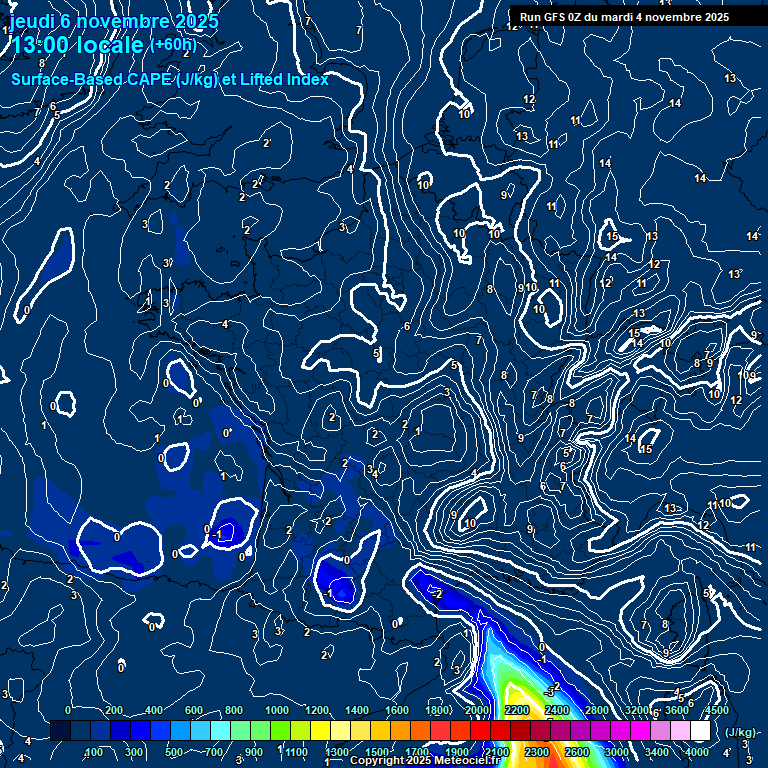Click the '13:00 locale' time label
Image resolution: width=768 pixels, height=768 pixels.
point(77,45)
